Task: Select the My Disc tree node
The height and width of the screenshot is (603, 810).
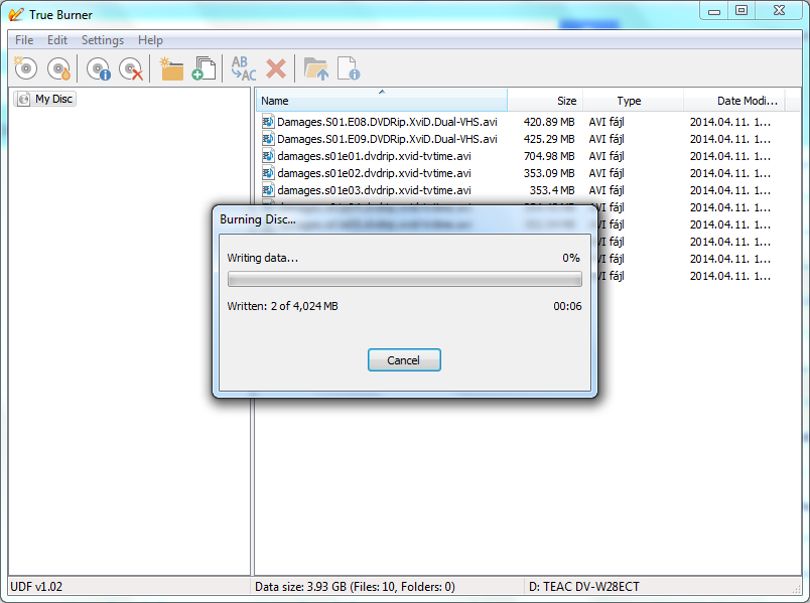Action: pos(45,99)
